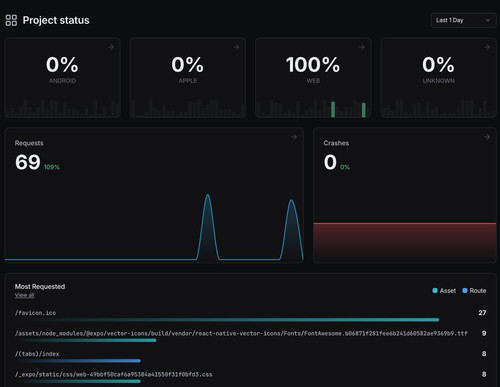Screen dimensions: 500x387
Task: Click the 109% requests change value
Action: click(52, 167)
